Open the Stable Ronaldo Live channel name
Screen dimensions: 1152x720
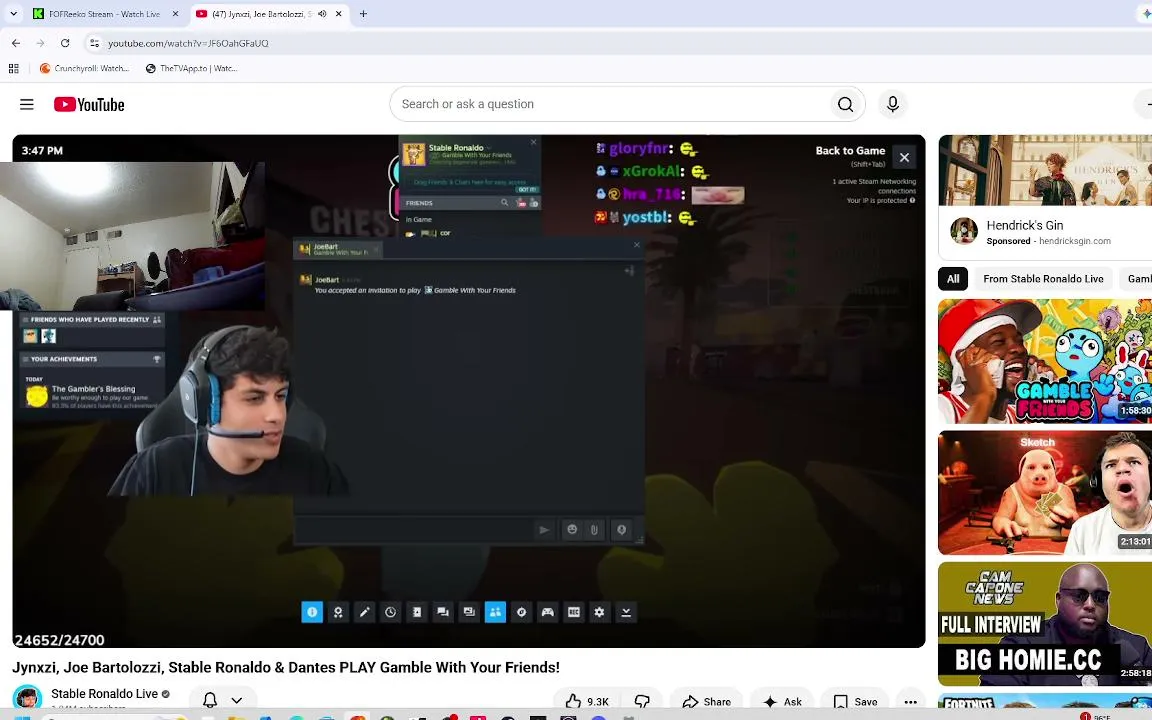click(x=104, y=694)
